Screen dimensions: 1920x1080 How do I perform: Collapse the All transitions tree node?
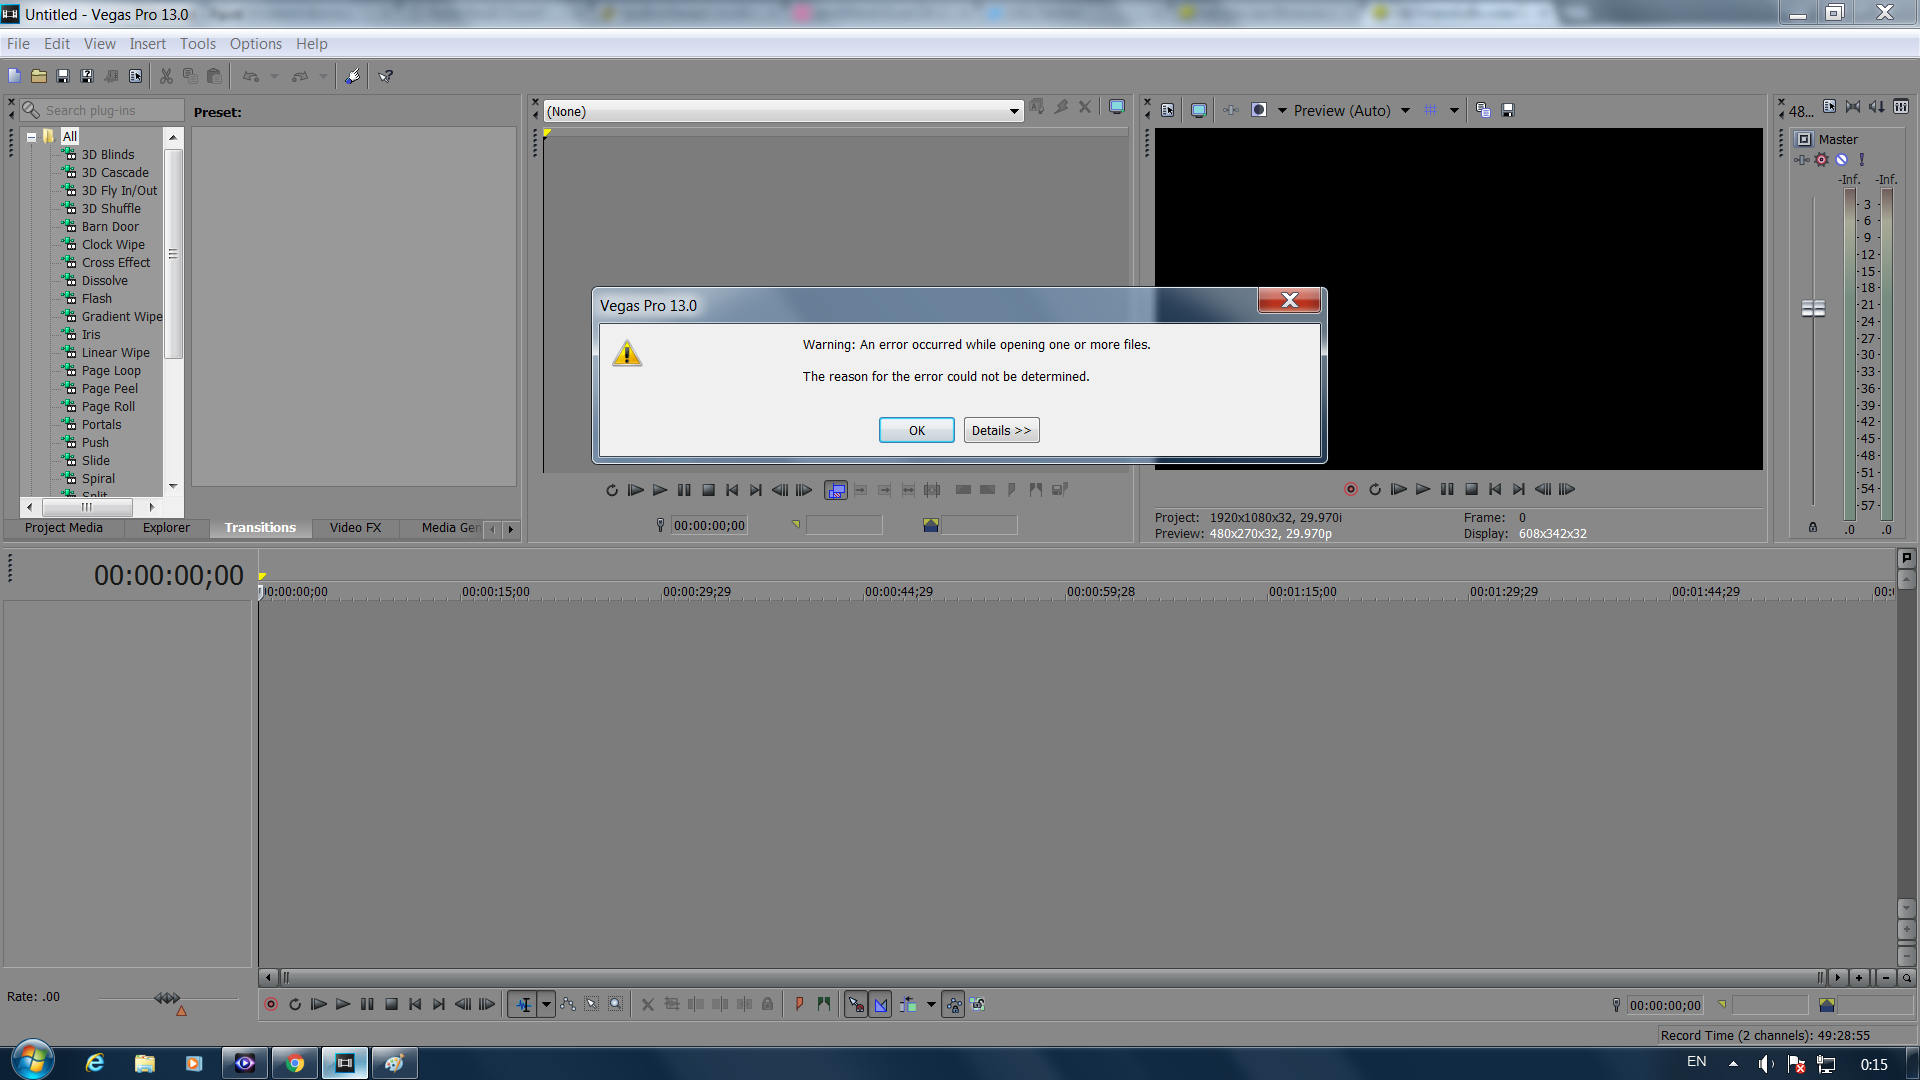coord(31,136)
